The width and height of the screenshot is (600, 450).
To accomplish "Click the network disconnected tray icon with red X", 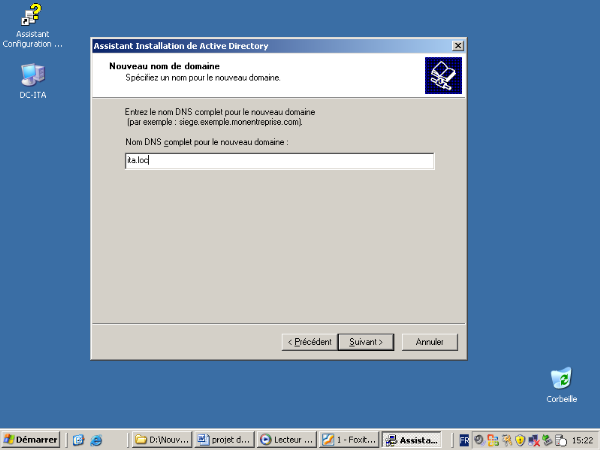I will point(533,440).
